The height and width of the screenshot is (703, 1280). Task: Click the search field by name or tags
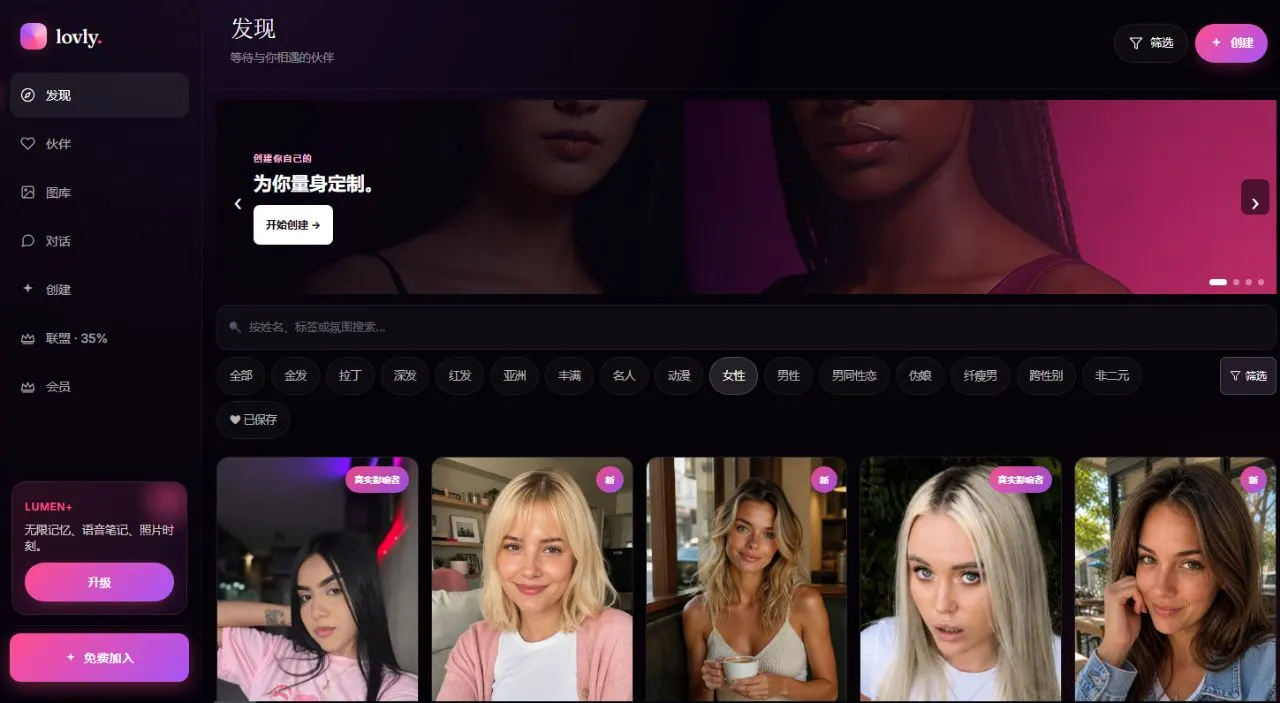coord(745,327)
